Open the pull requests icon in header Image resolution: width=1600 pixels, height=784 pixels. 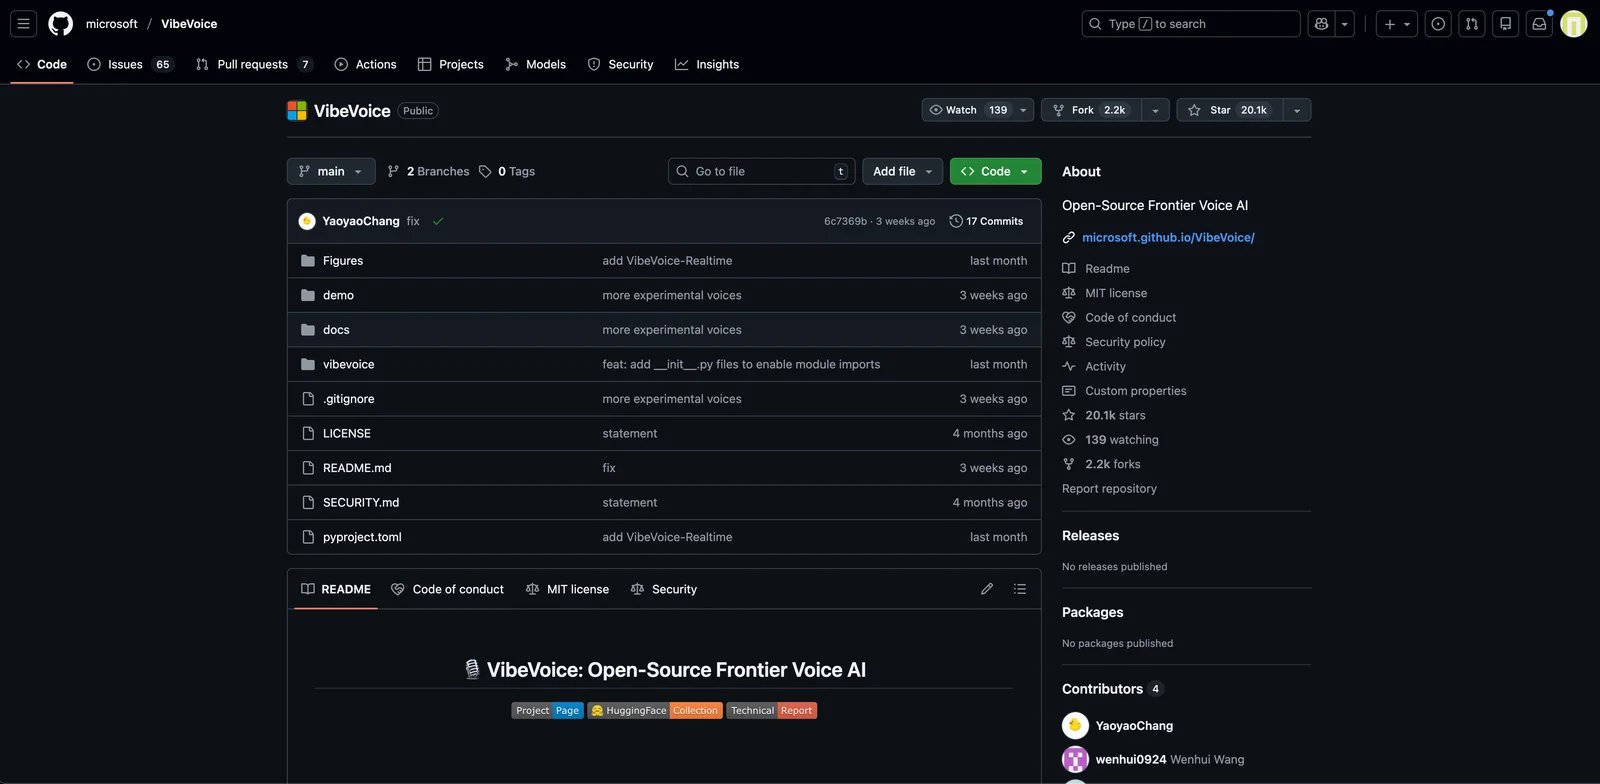click(1472, 24)
